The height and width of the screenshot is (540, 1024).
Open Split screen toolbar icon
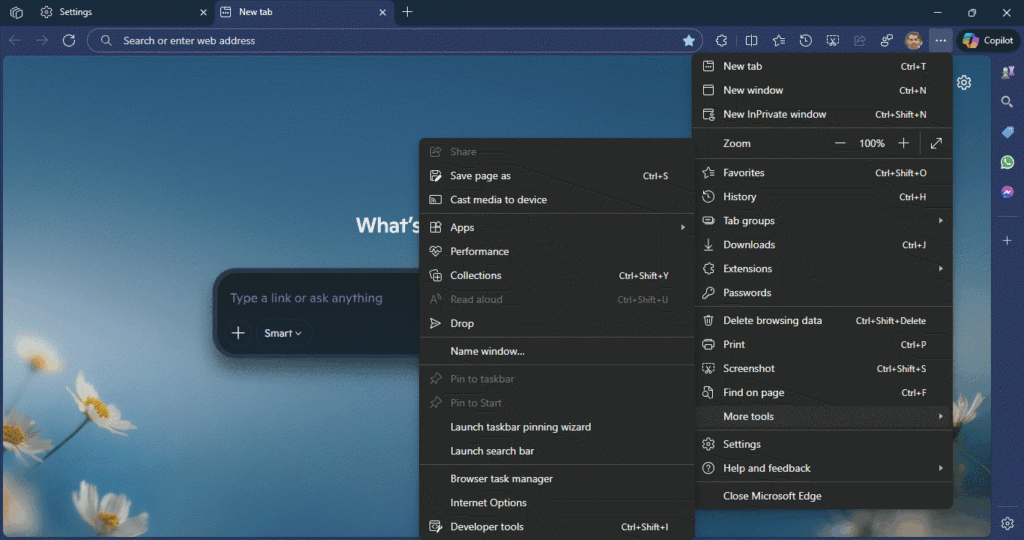(752, 40)
